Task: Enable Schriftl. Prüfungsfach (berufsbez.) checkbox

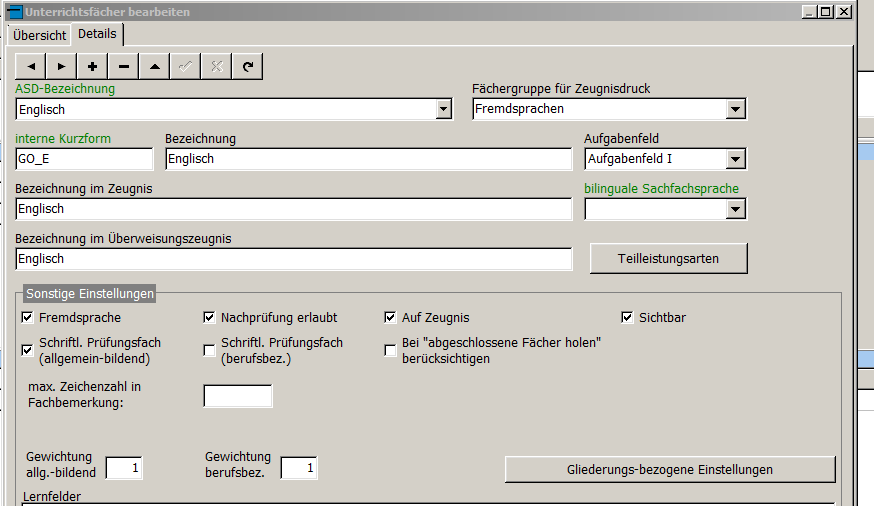Action: (209, 351)
